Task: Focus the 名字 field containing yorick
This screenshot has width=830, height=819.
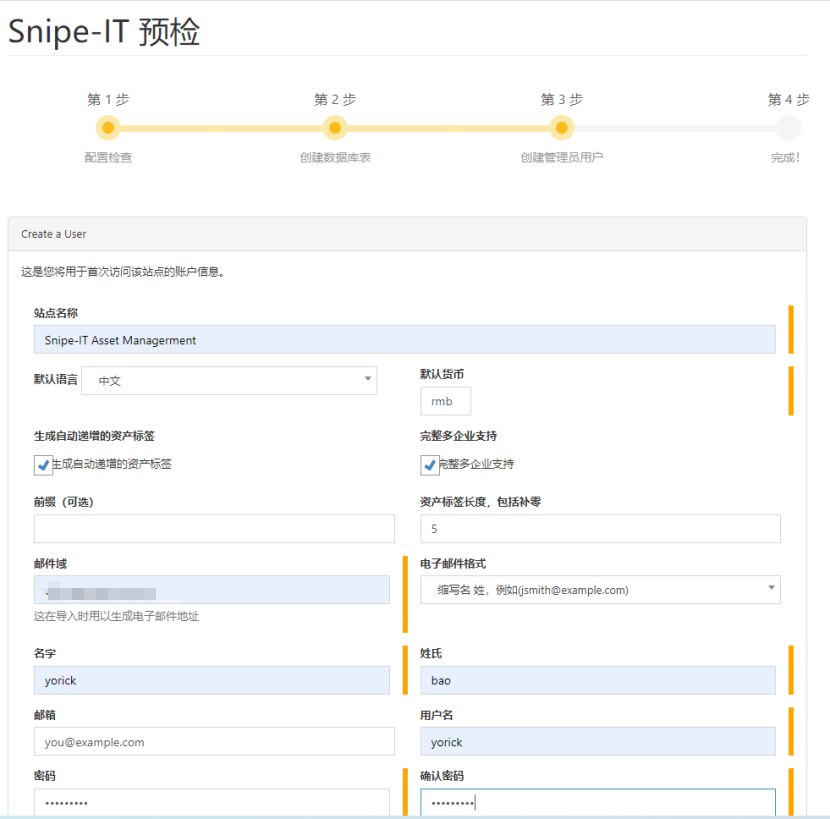Action: tap(212, 680)
